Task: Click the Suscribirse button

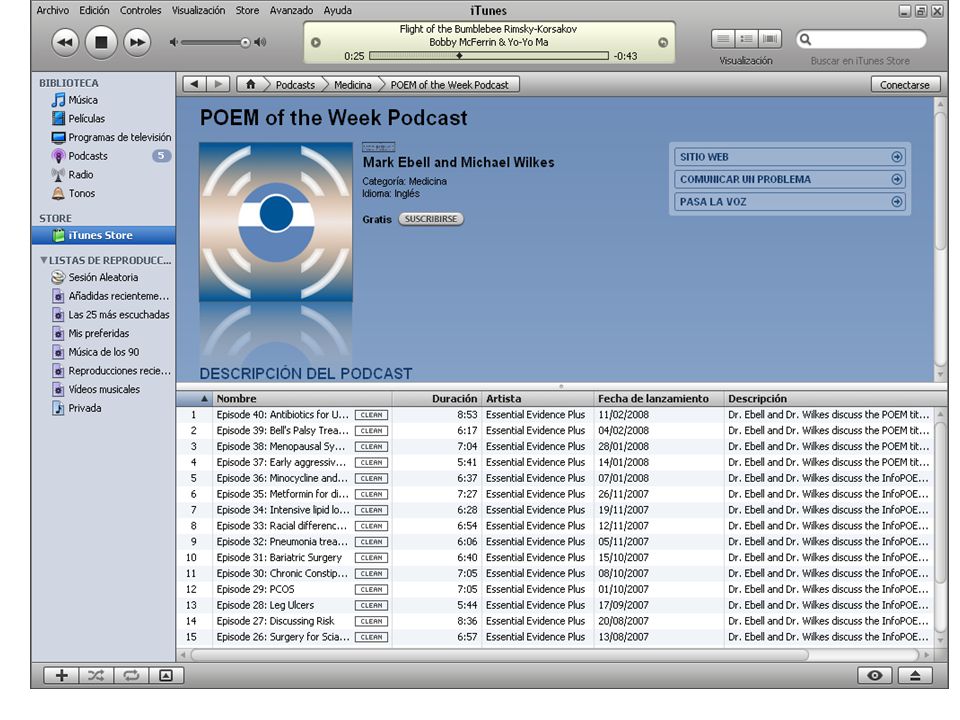Action: [x=431, y=219]
